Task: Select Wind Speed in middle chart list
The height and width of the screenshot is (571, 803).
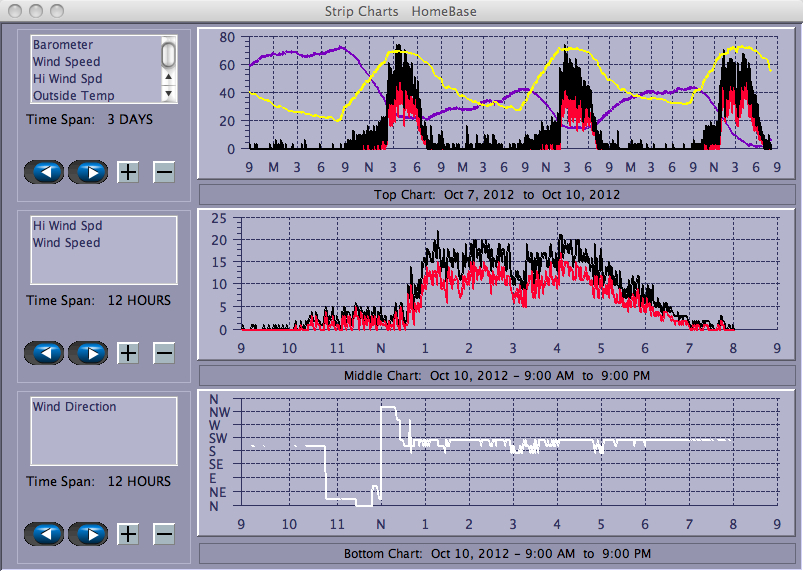Action: click(66, 243)
